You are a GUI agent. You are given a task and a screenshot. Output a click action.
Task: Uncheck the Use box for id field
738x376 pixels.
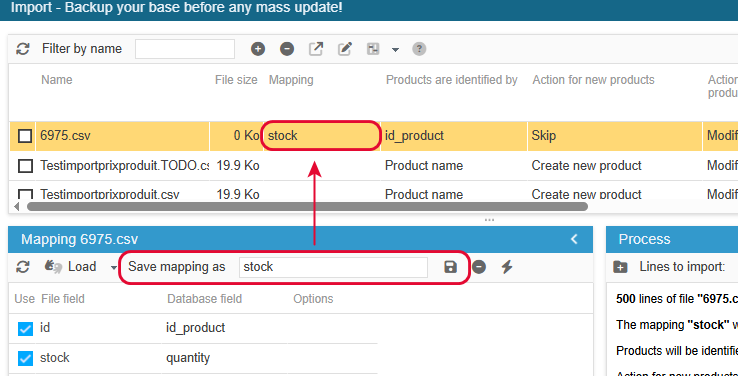pyautogui.click(x=25, y=328)
